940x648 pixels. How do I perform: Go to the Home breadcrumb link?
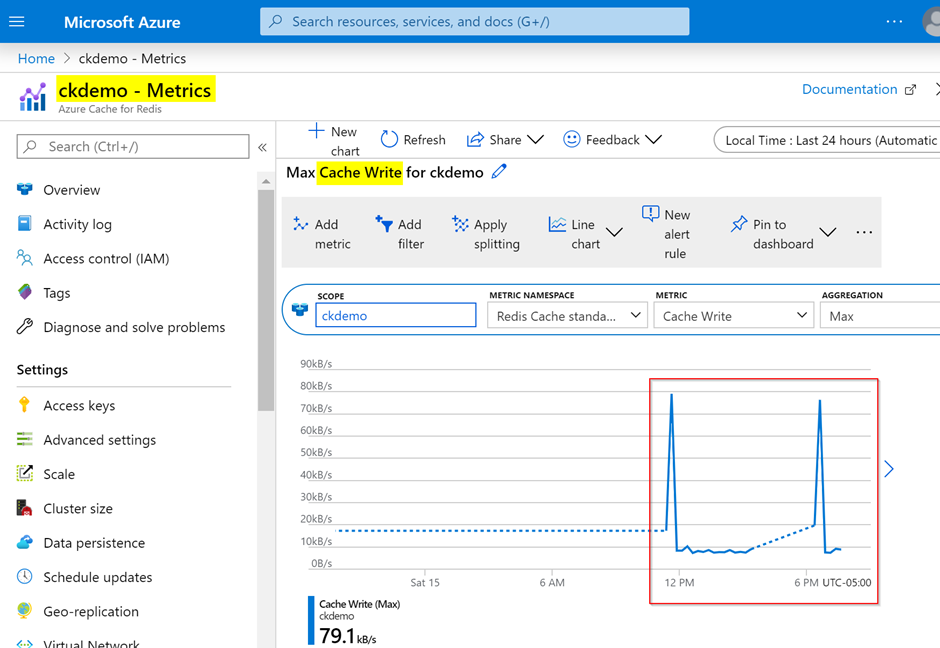point(36,58)
